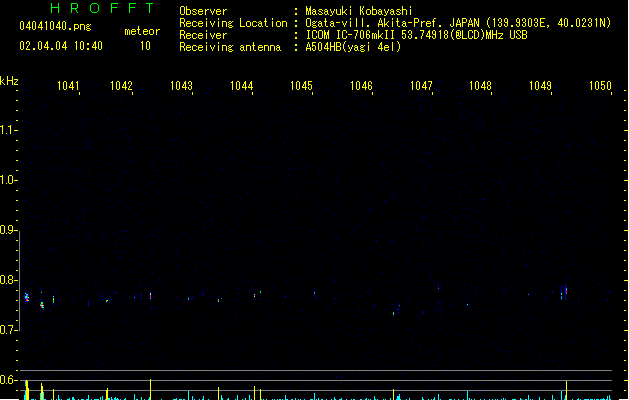This screenshot has width=629, height=400.
Task: Click frequency axis label 0.9
Action: (7, 230)
